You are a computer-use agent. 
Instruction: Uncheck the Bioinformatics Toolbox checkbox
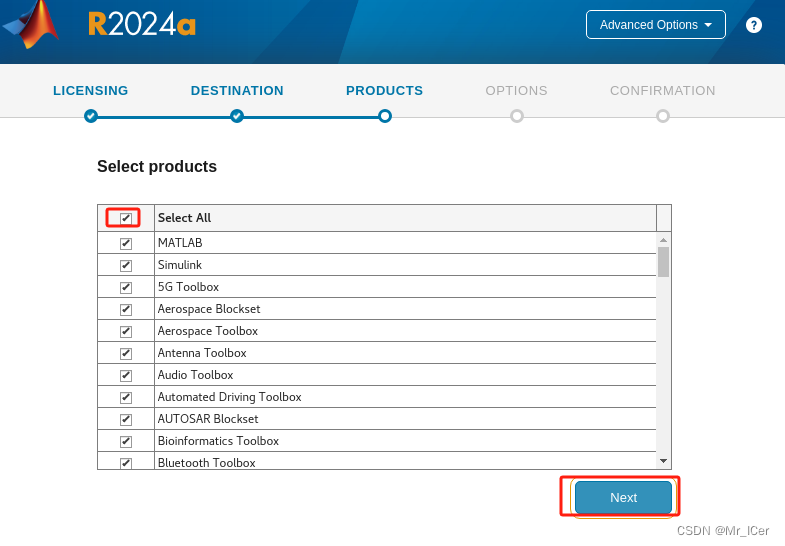tap(126, 442)
